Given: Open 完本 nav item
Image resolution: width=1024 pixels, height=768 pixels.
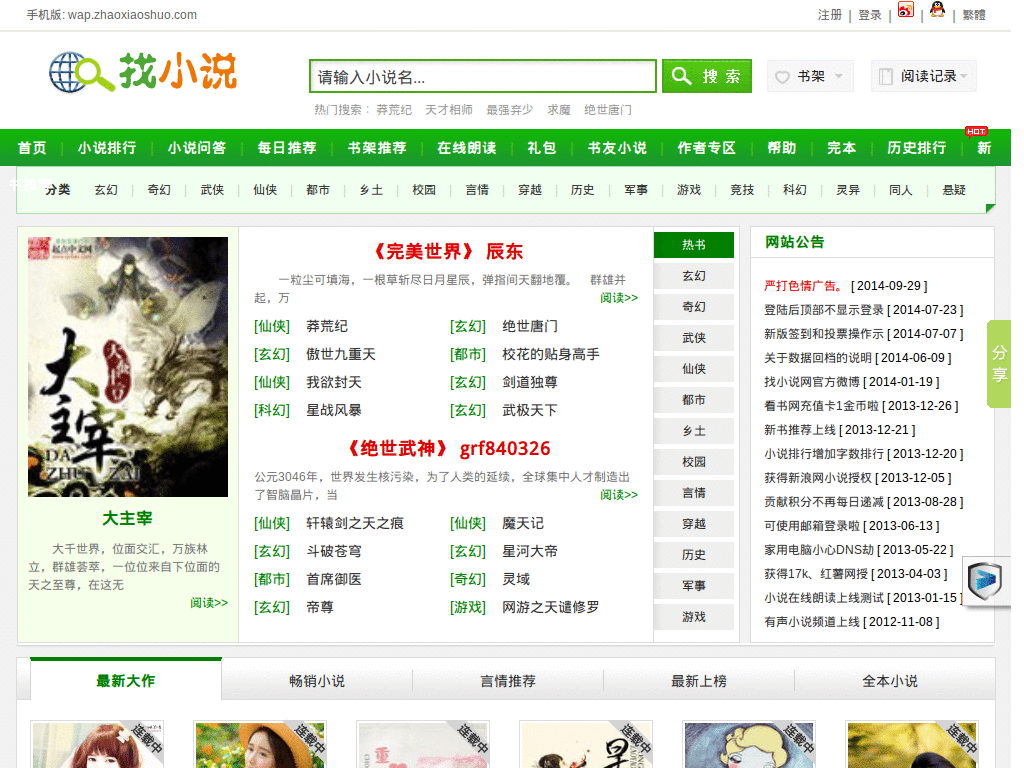Looking at the screenshot, I should [x=842, y=148].
